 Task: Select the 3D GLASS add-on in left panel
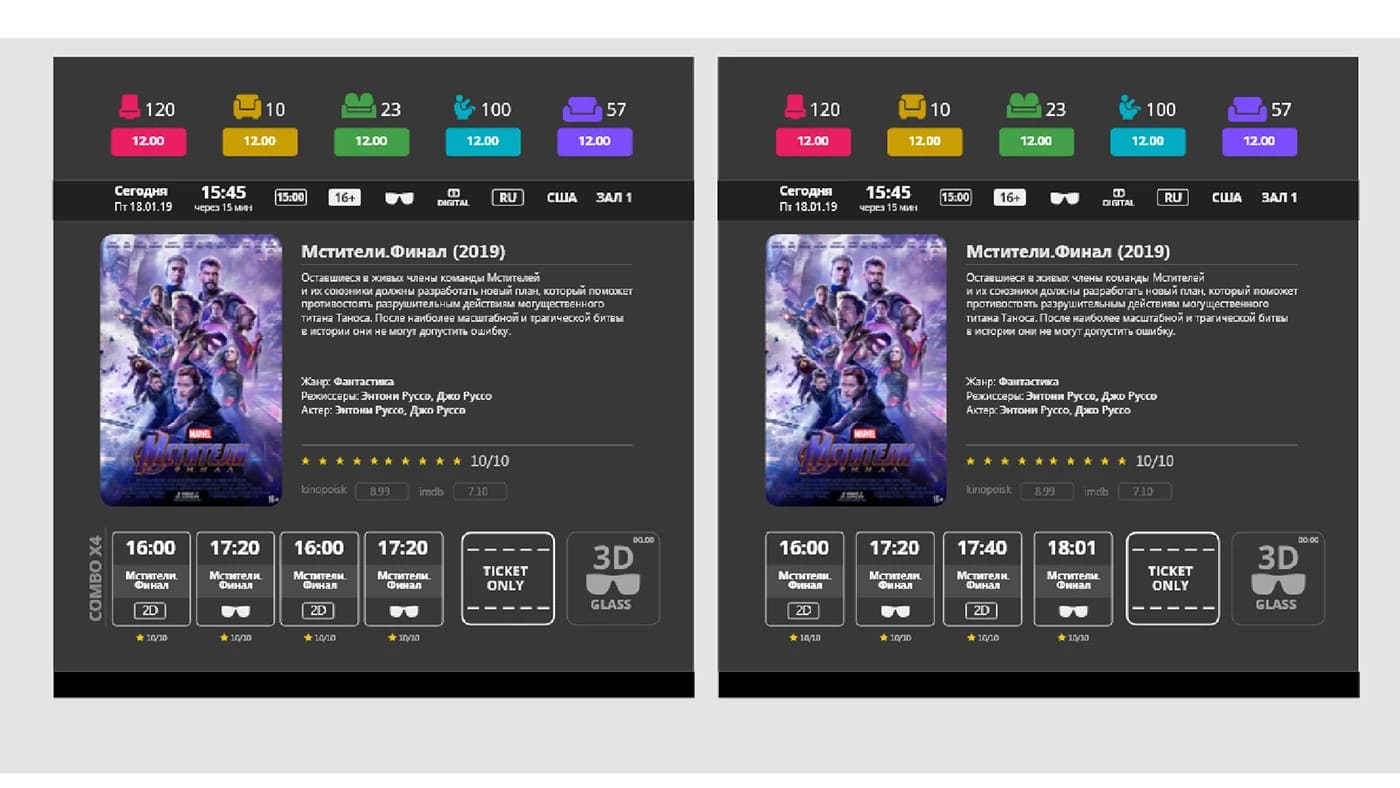(613, 579)
